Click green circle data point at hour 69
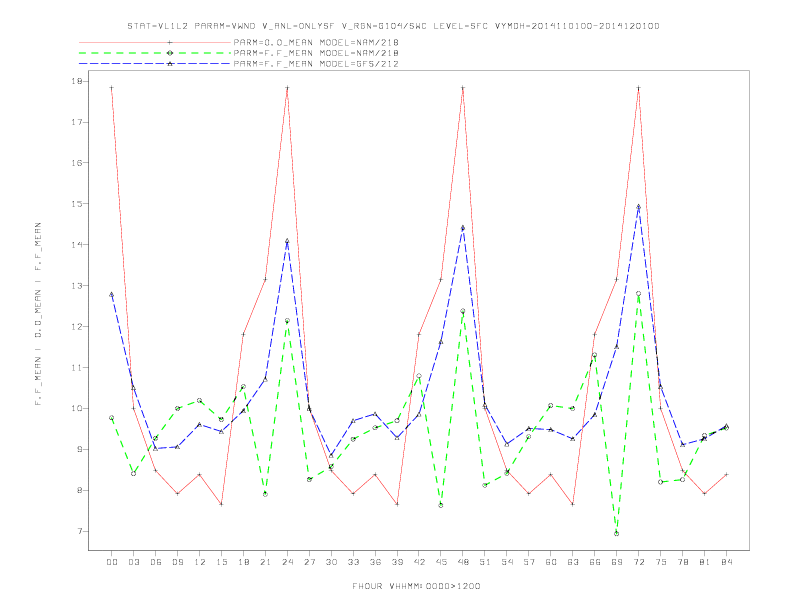Screen dimensions: 792x612 [616, 533]
